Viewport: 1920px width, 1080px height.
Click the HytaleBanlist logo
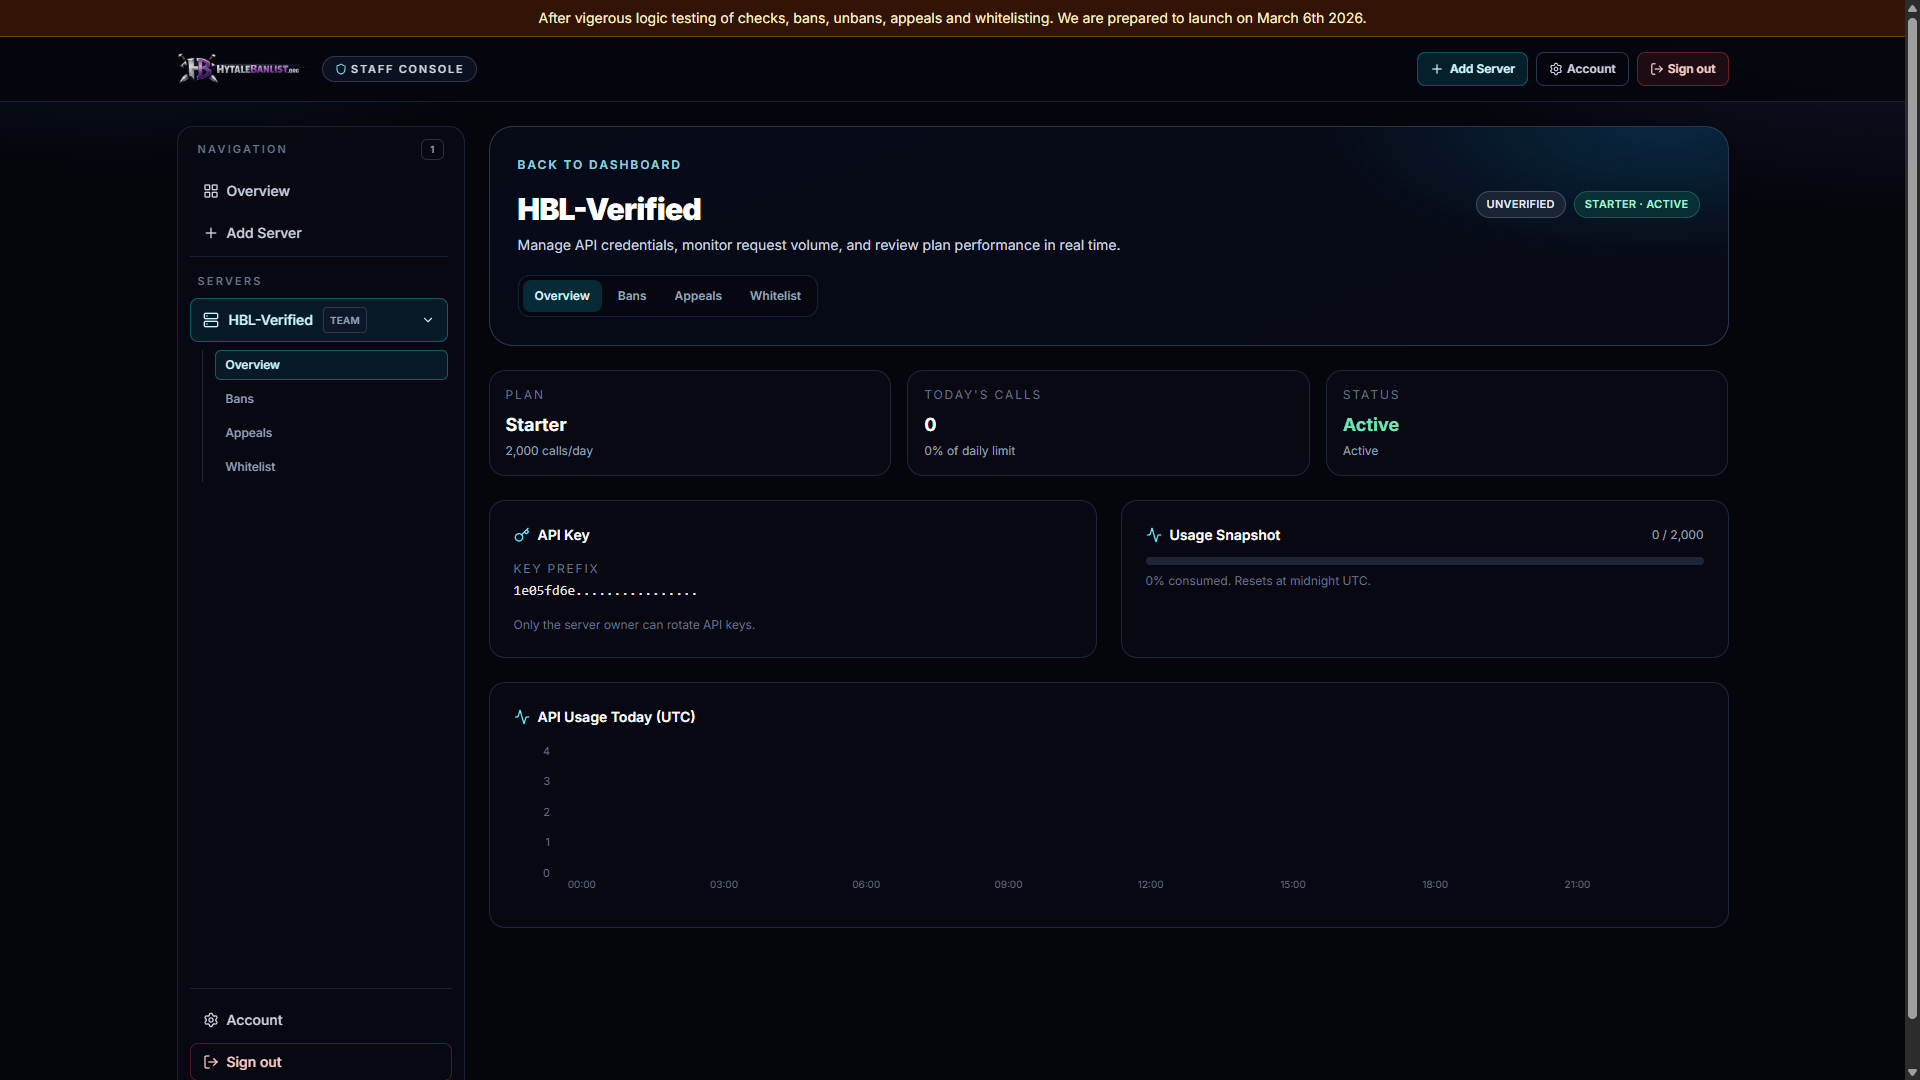(x=239, y=68)
